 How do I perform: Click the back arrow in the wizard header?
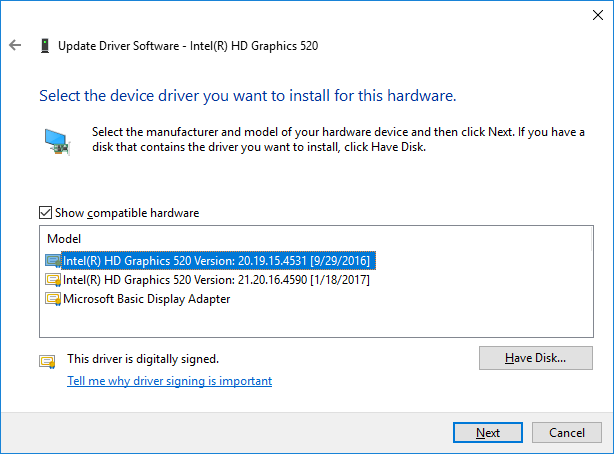pyautogui.click(x=15, y=46)
